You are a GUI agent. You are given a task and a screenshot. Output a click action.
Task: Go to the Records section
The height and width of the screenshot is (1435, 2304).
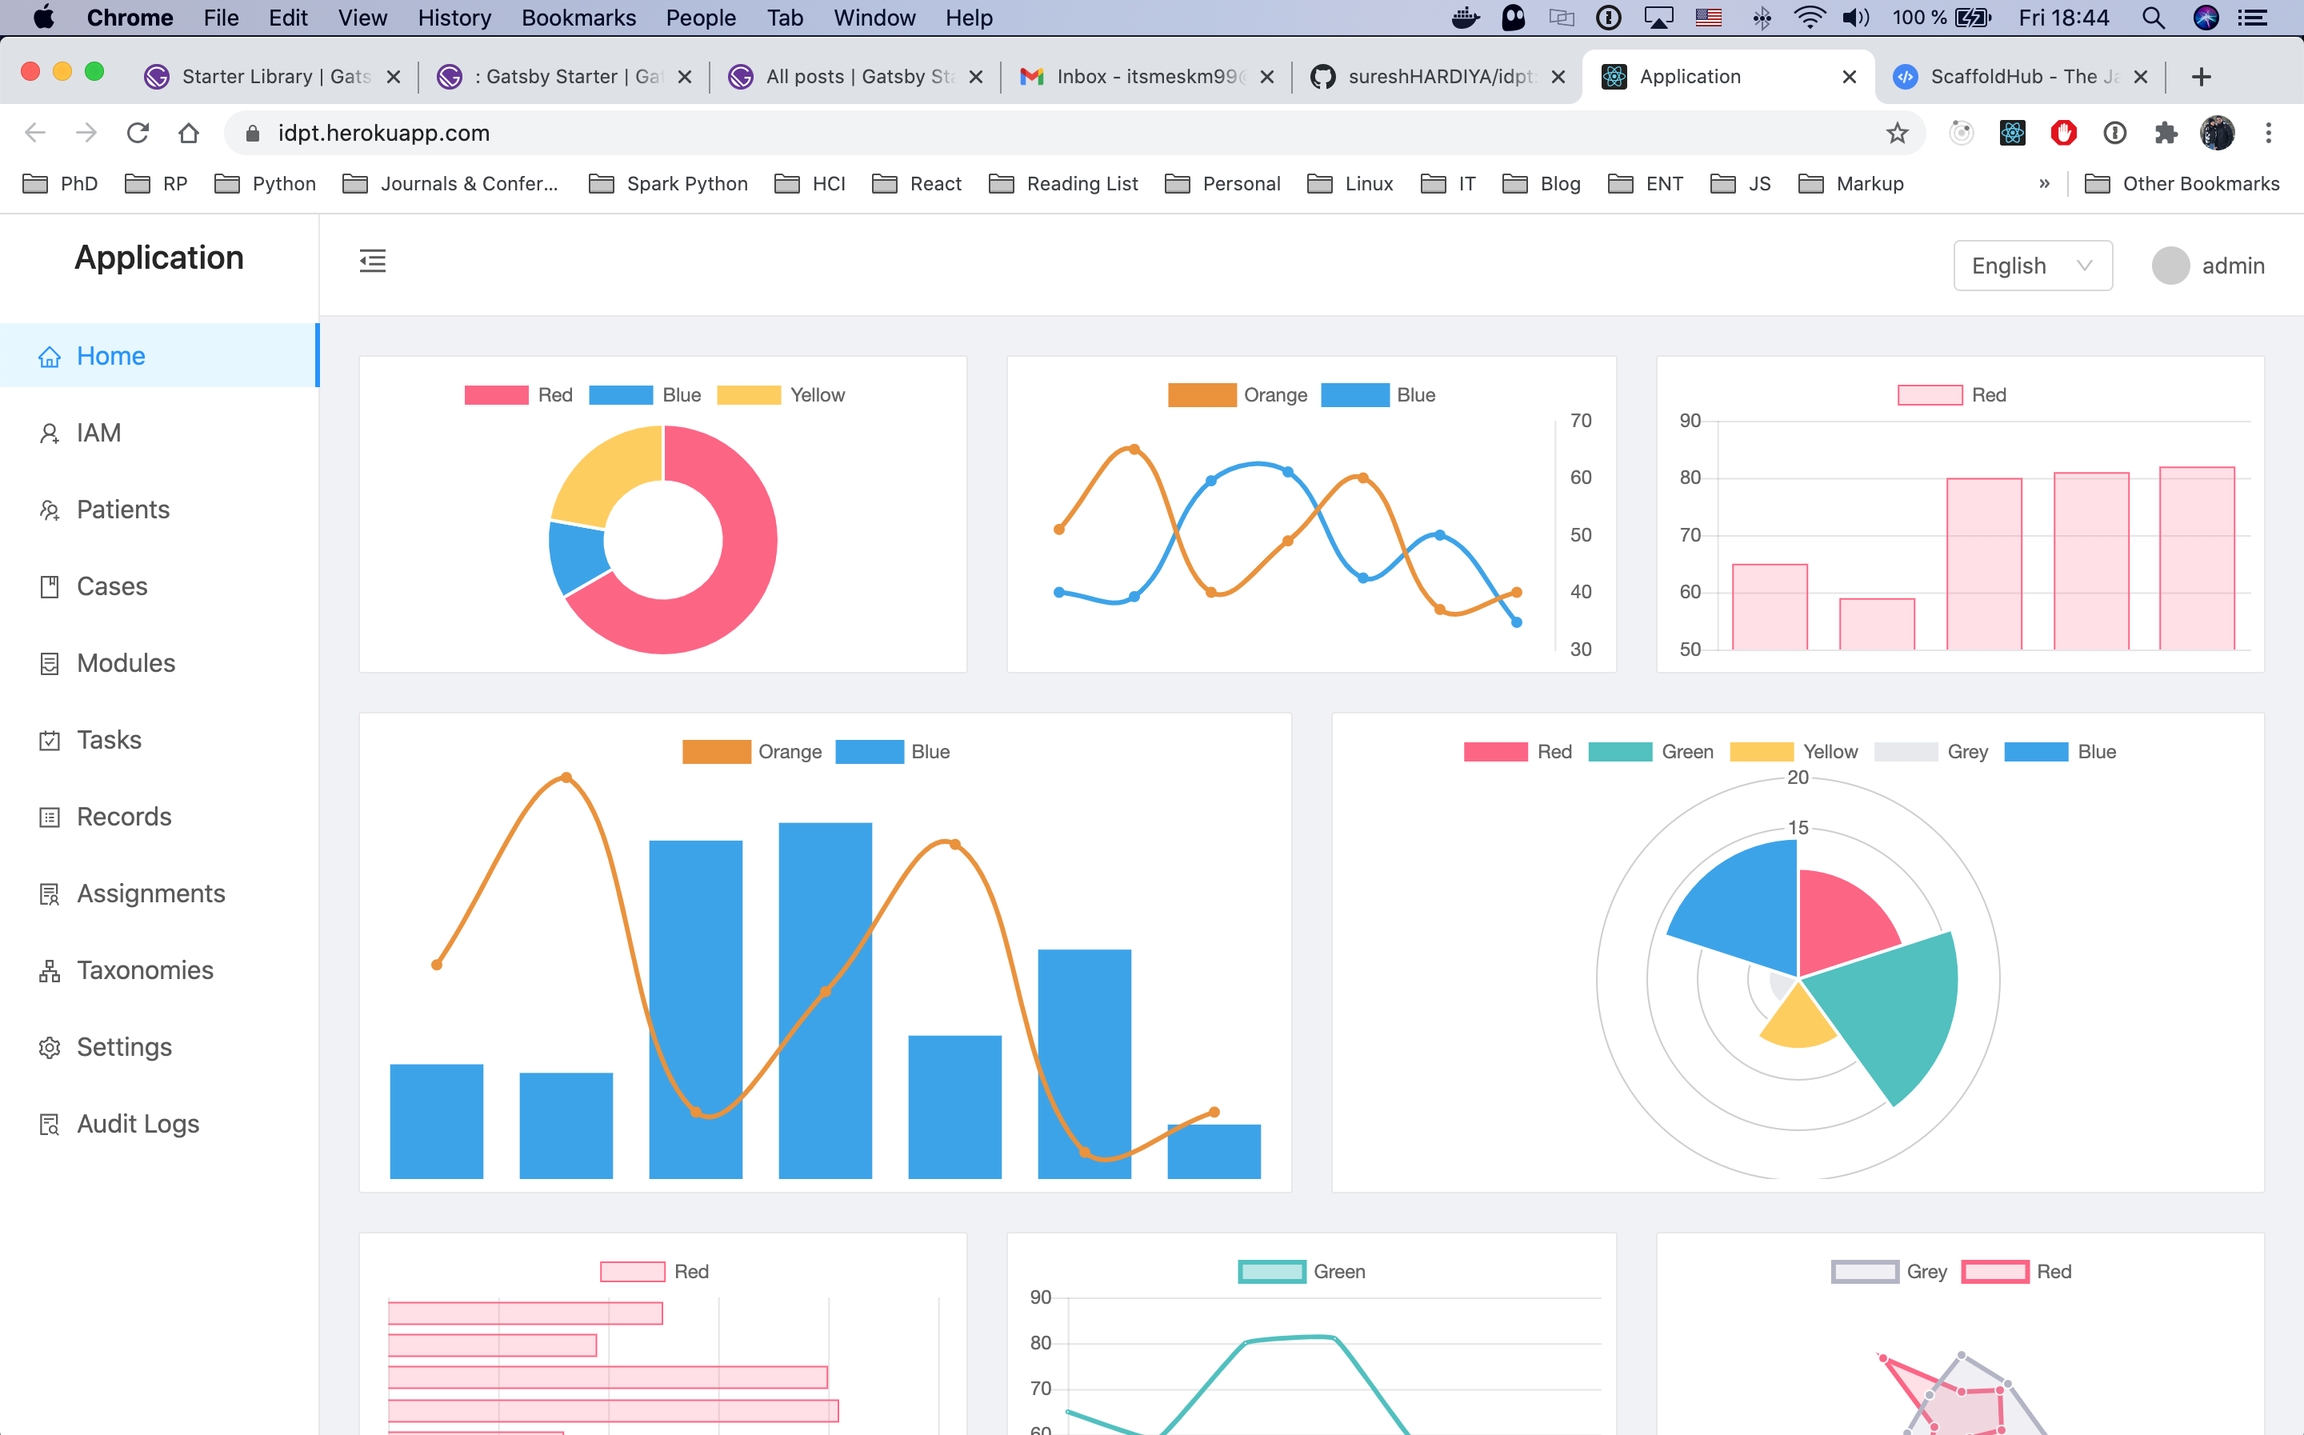click(x=124, y=817)
